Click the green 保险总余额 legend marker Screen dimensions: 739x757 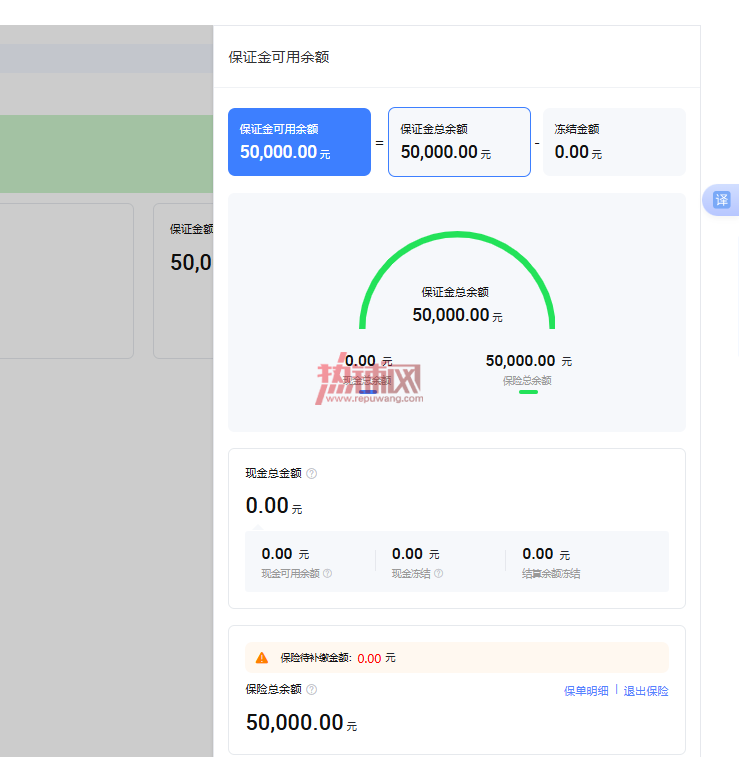[528, 392]
